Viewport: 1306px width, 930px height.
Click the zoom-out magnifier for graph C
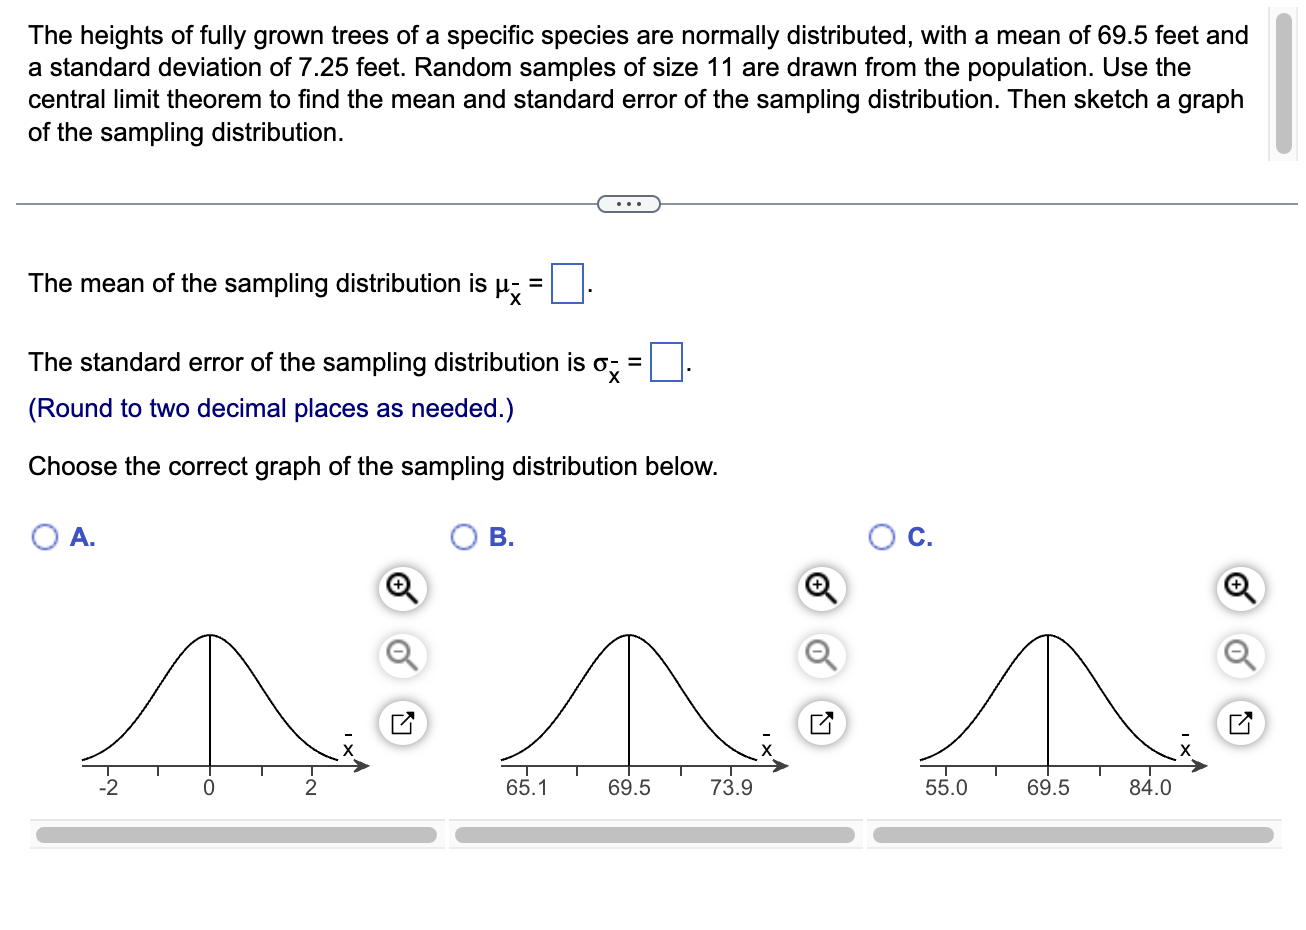point(1239,656)
